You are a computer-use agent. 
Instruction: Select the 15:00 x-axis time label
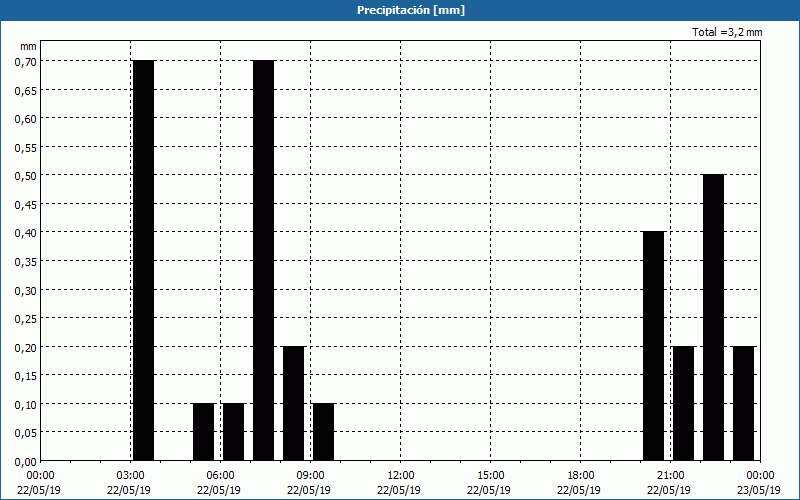[491, 476]
